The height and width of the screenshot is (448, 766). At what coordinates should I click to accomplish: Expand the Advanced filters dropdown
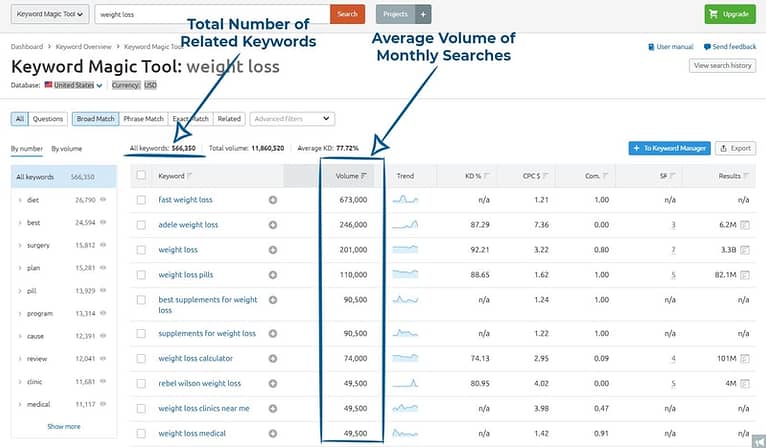tap(292, 119)
